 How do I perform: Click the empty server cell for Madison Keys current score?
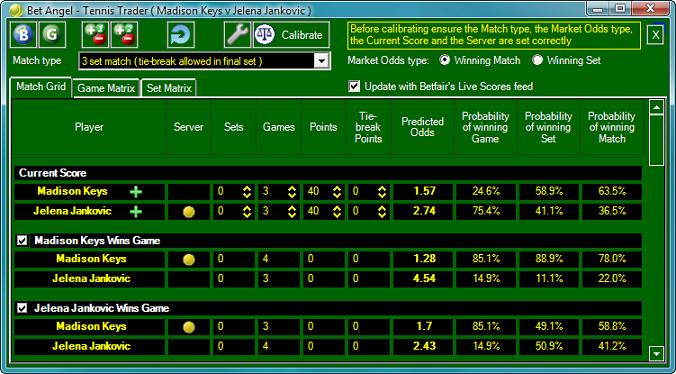(189, 192)
